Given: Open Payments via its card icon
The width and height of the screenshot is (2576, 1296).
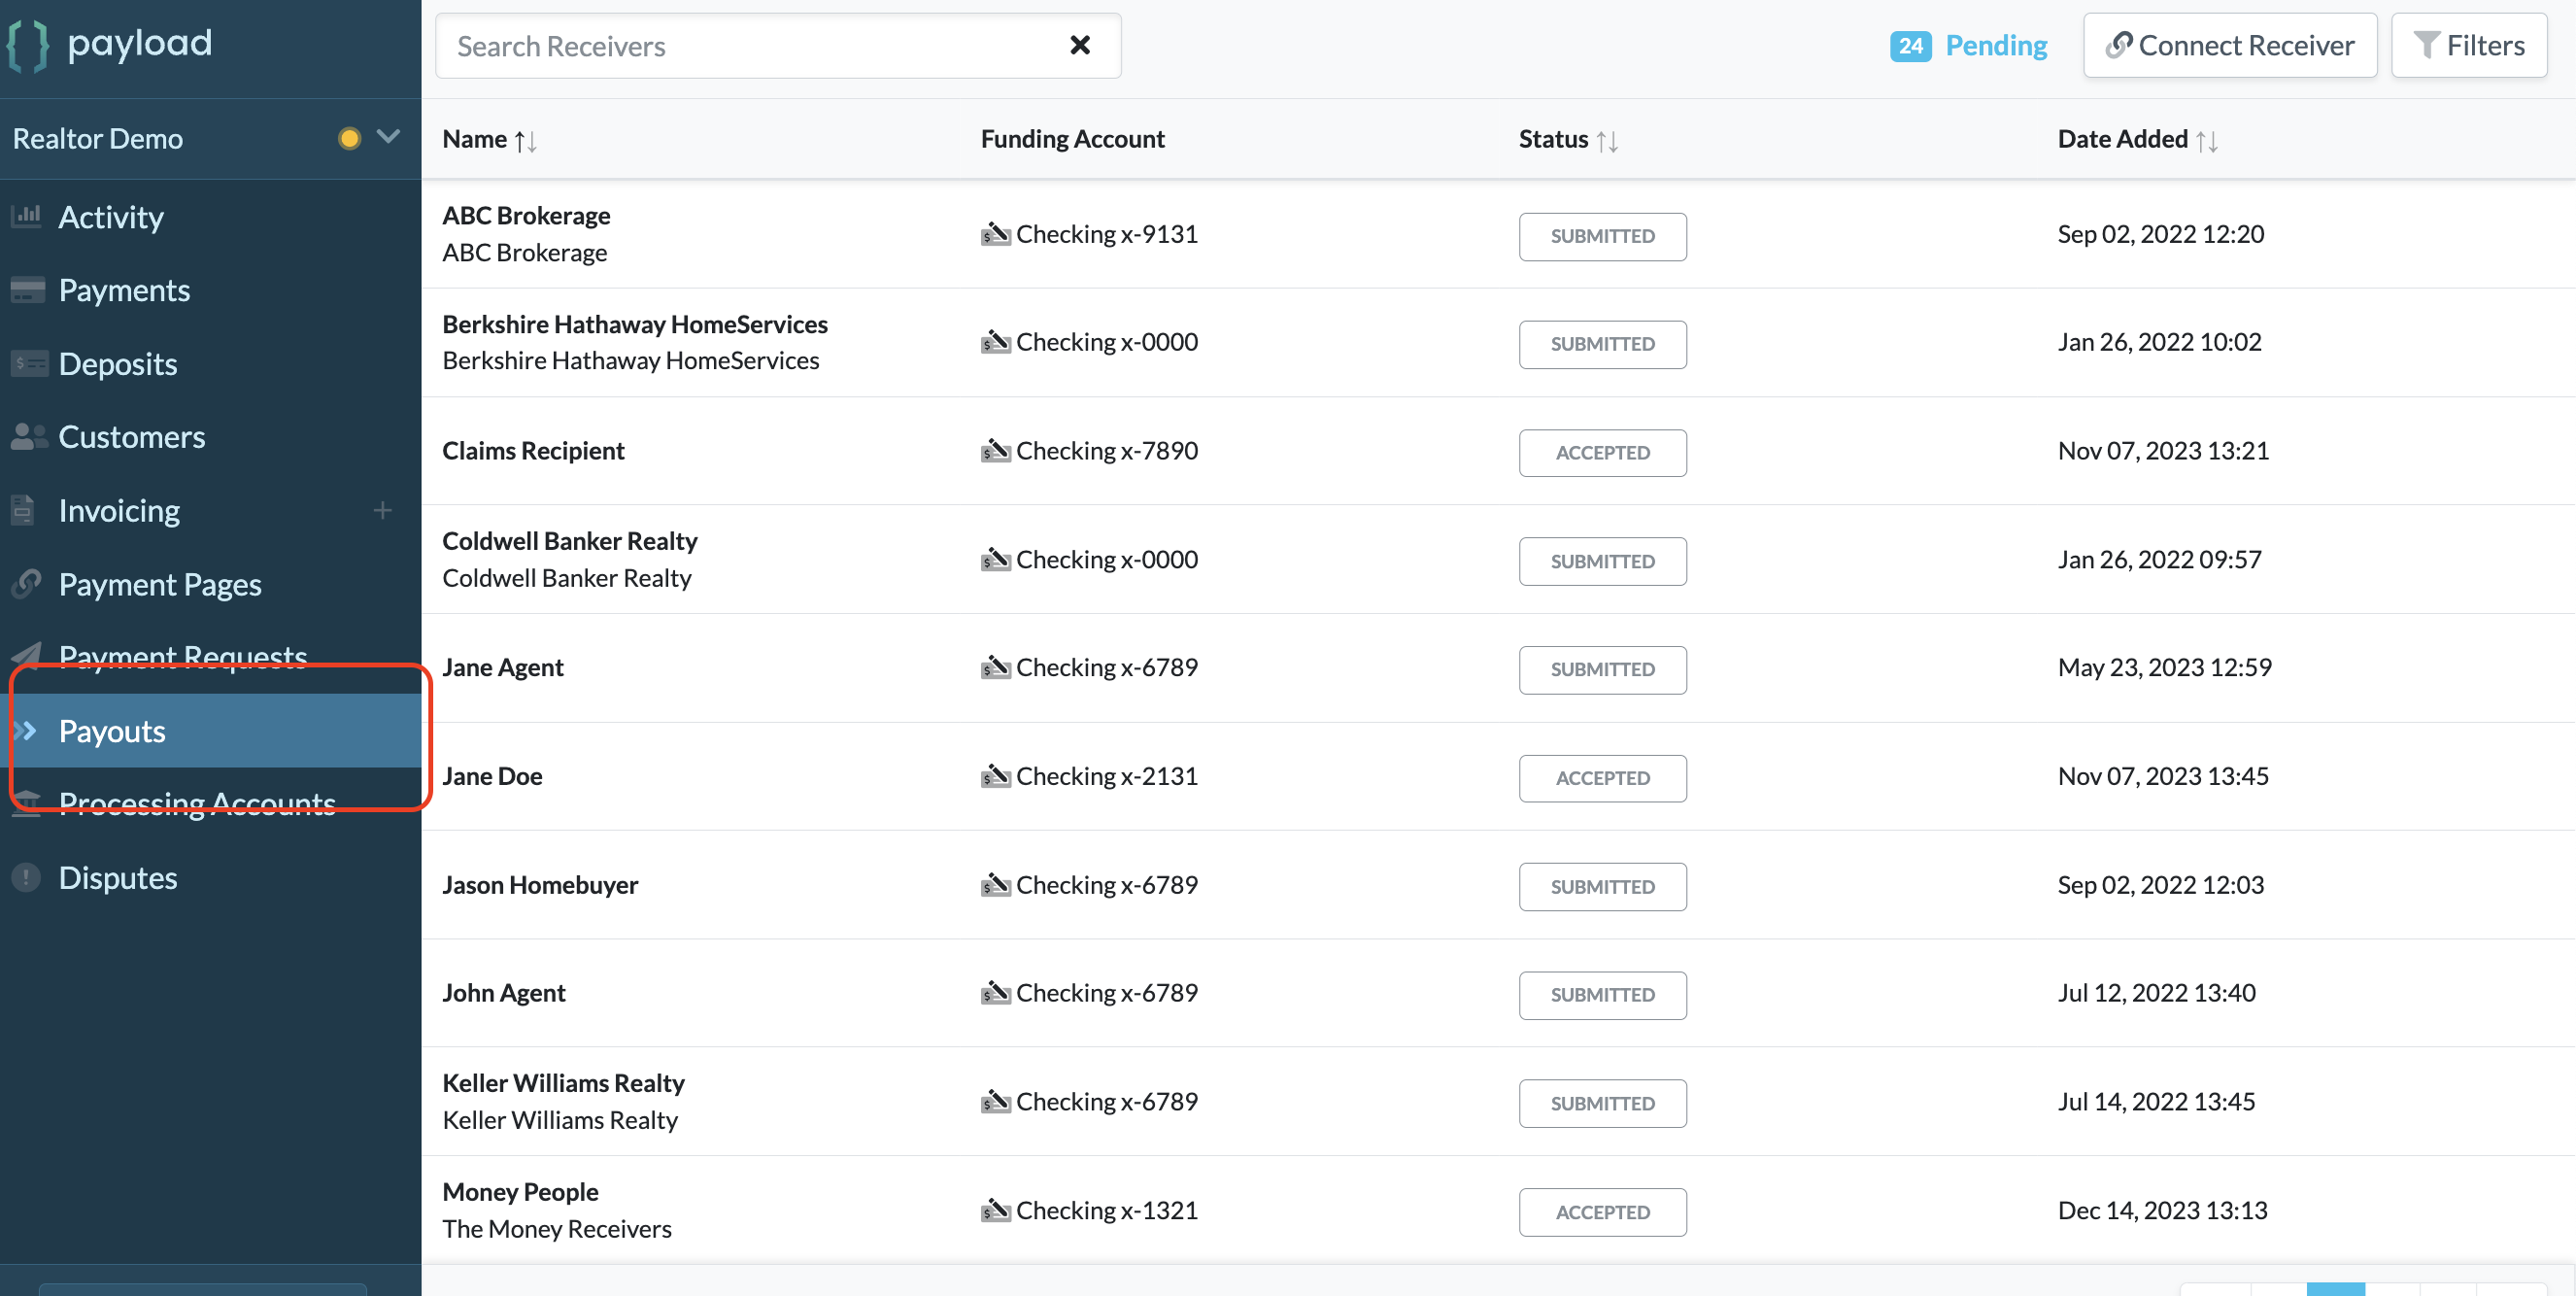Looking at the screenshot, I should tap(27, 290).
